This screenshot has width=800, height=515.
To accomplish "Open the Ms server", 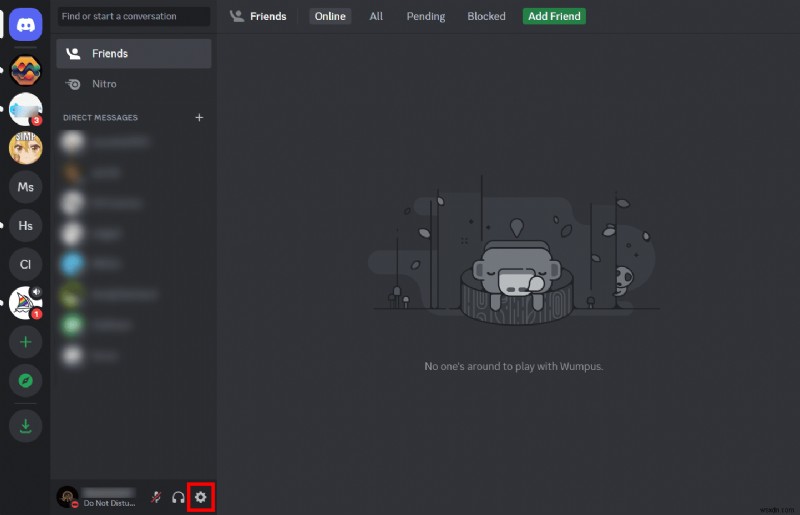I will 26,187.
